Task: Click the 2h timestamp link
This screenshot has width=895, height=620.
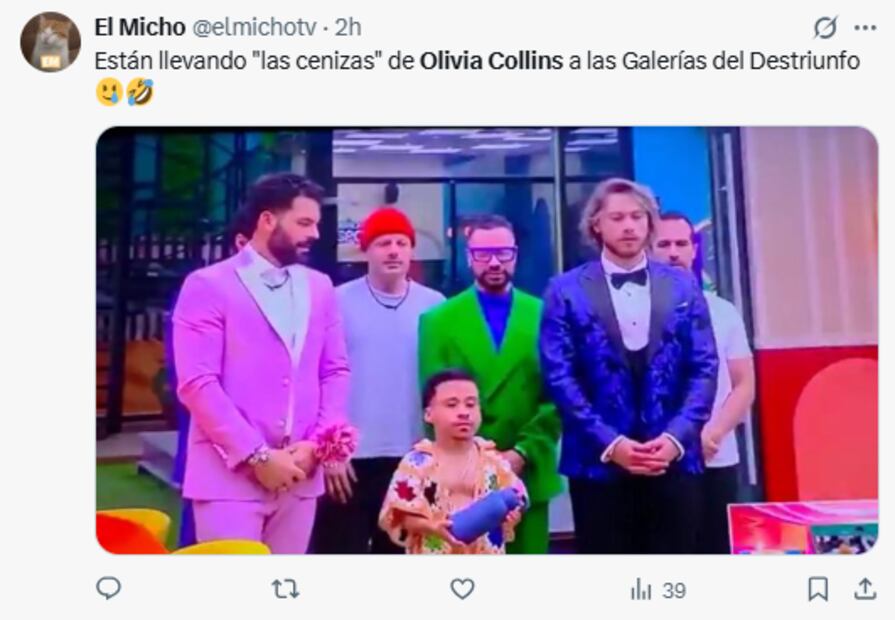Action: pos(348,27)
